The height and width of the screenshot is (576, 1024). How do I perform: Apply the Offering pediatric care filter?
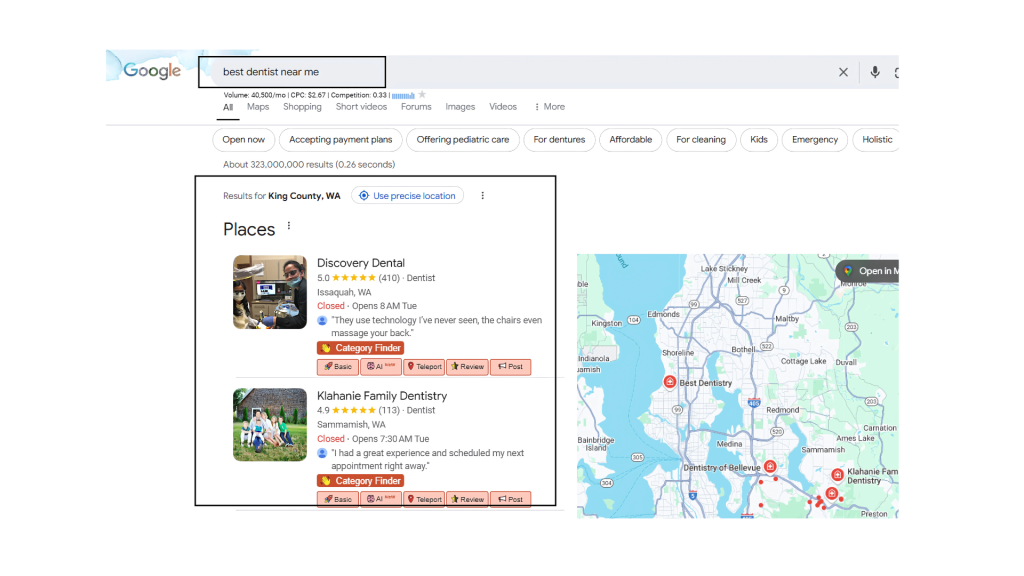tap(463, 140)
